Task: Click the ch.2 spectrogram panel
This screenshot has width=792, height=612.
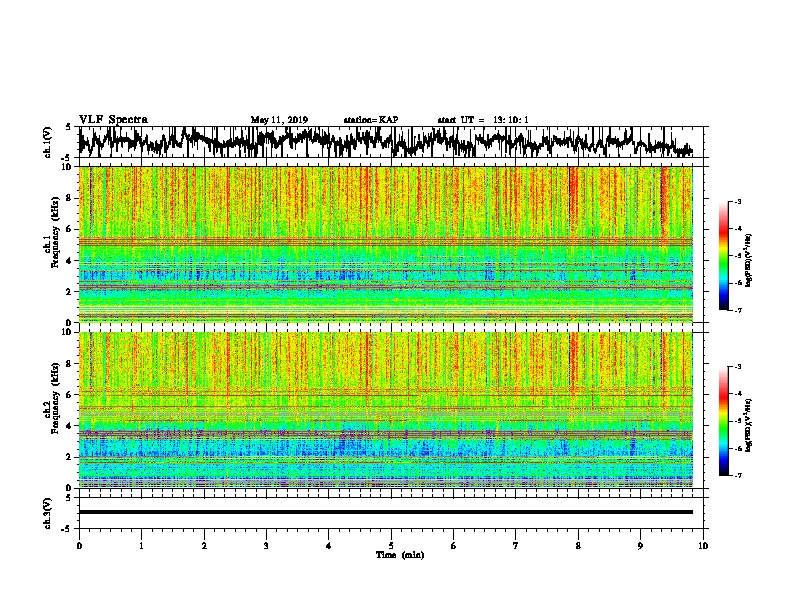Action: (x=385, y=410)
